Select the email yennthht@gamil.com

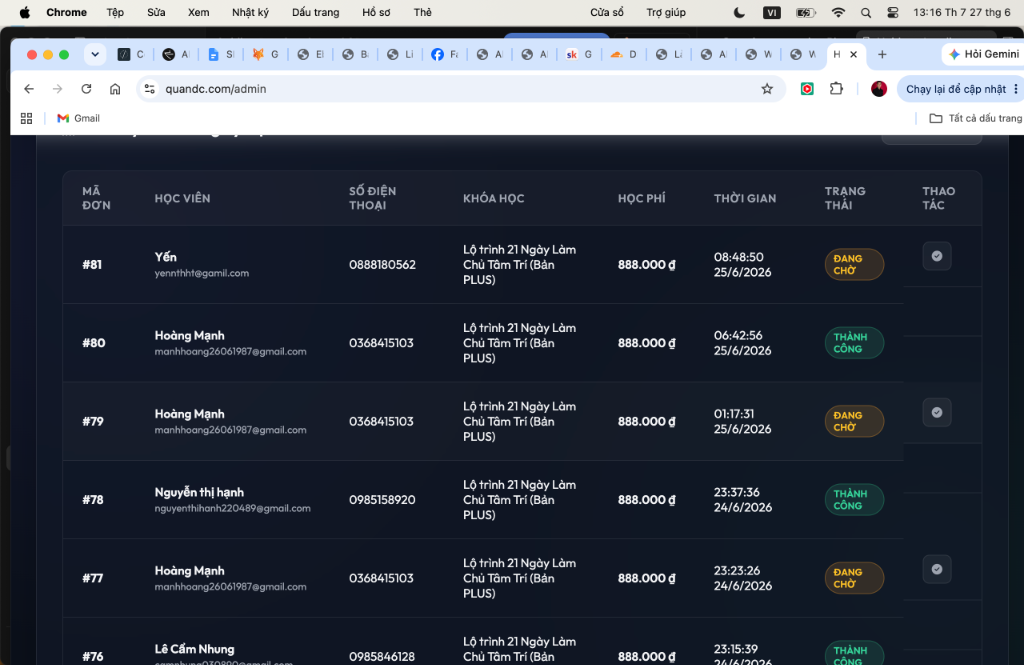pos(202,273)
